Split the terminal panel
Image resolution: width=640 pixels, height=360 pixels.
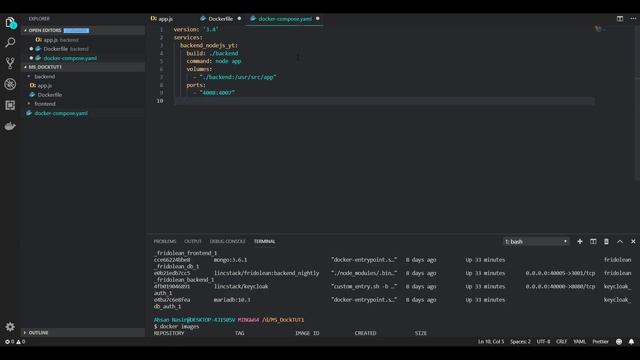click(x=593, y=242)
